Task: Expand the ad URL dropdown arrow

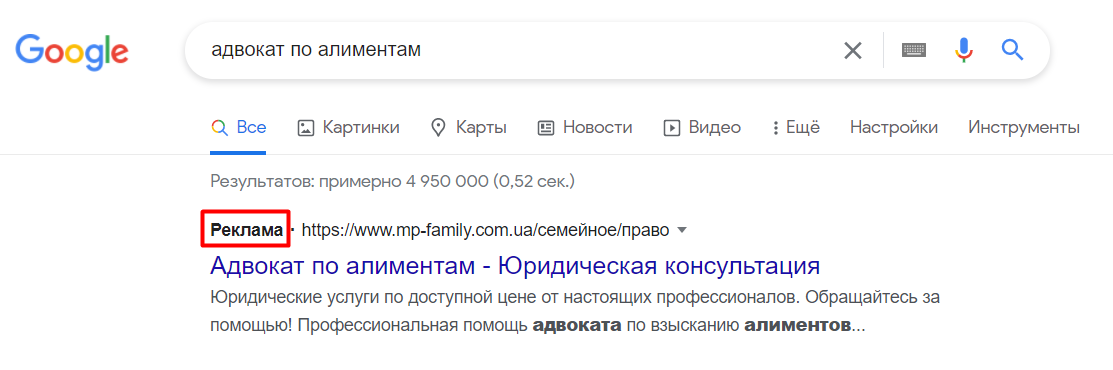Action: (682, 230)
